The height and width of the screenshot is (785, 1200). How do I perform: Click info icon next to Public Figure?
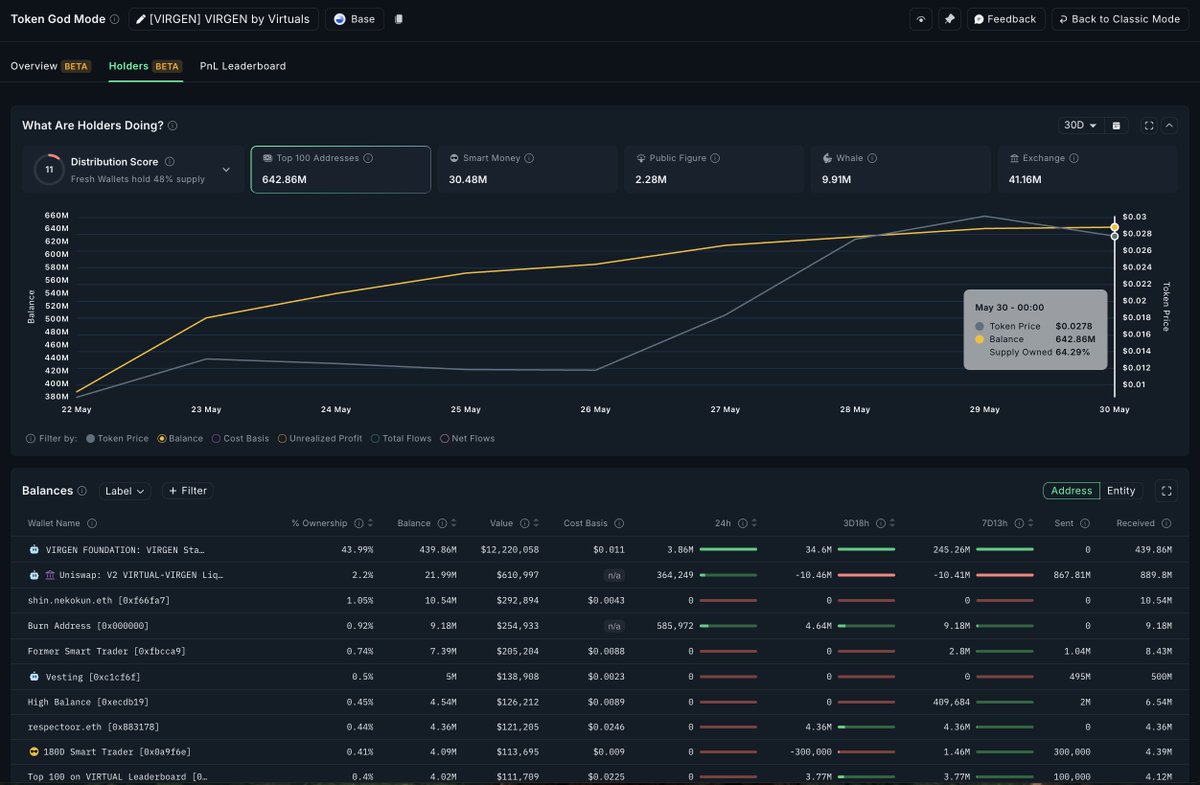click(715, 158)
